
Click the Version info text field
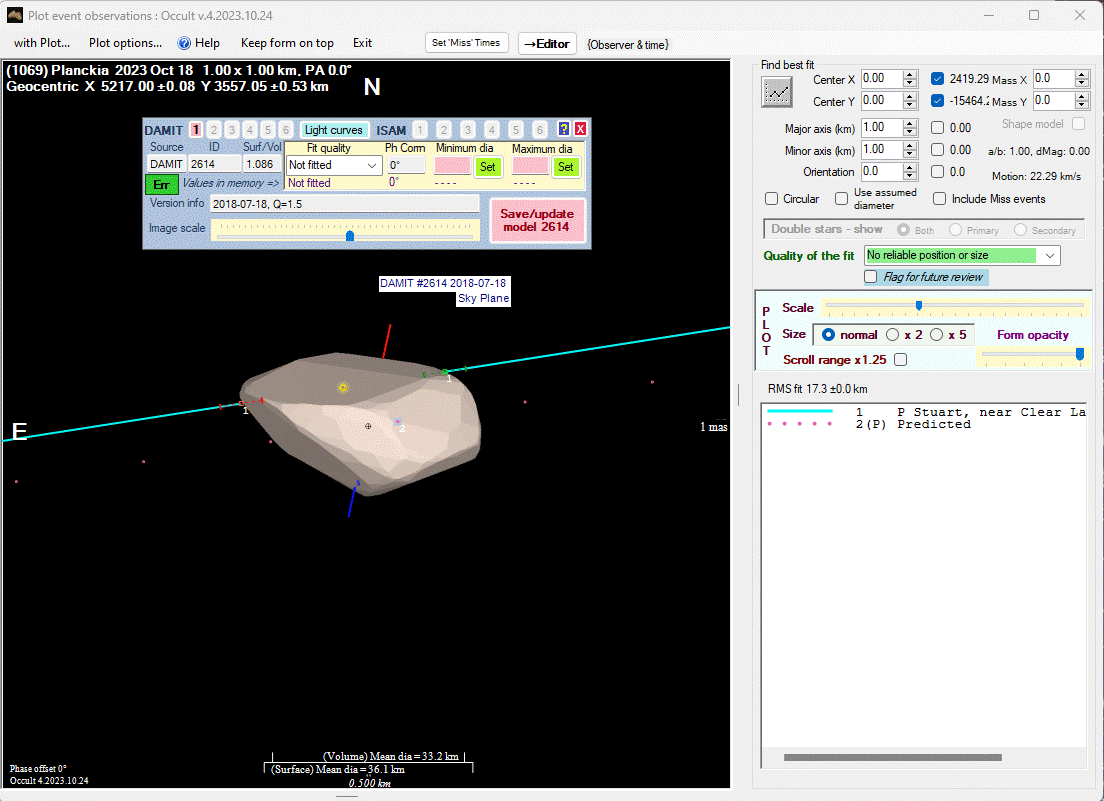pyautogui.click(x=344, y=204)
